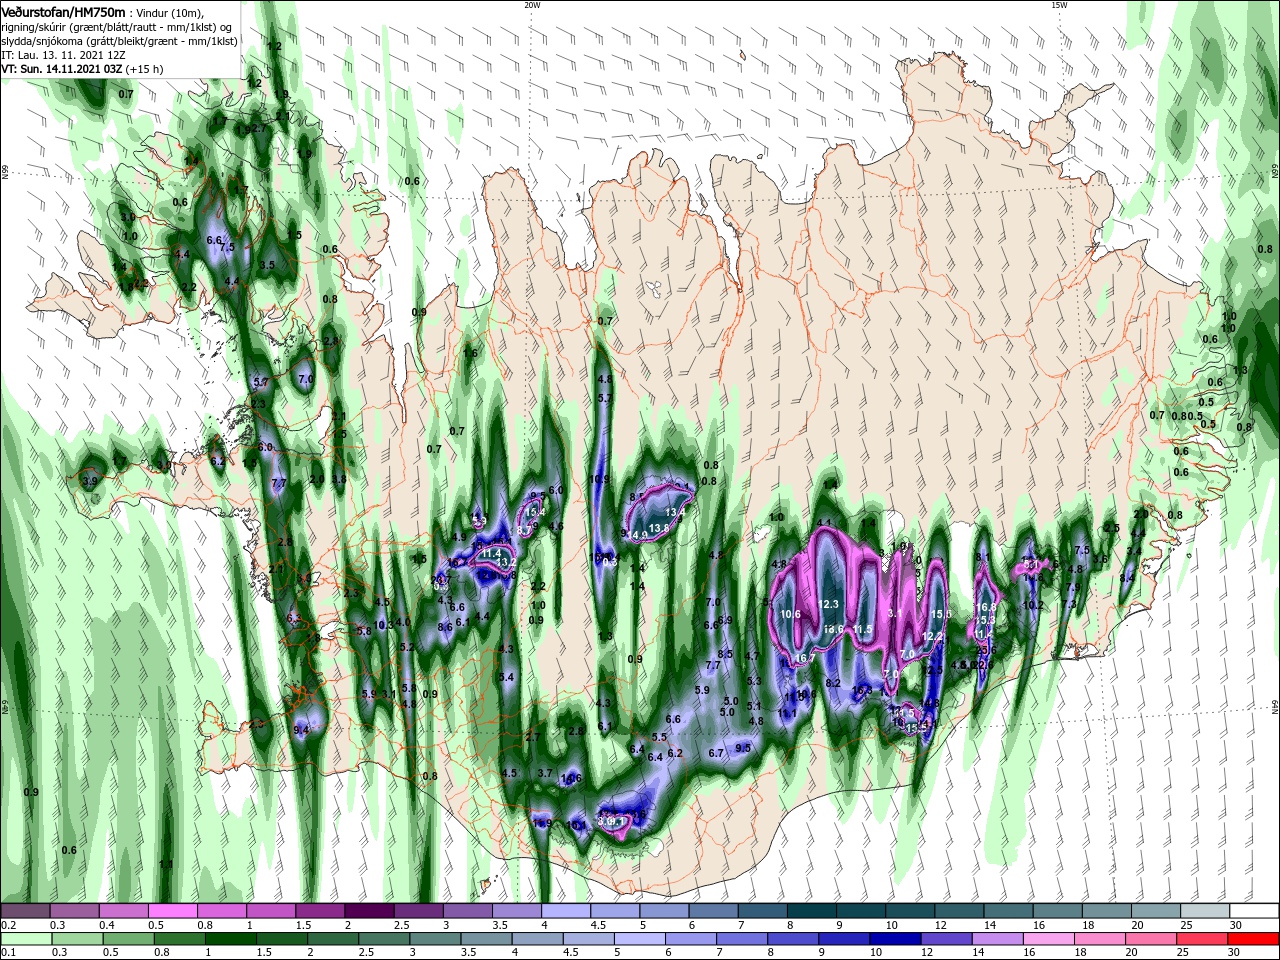Screen dimensions: 1280x960
Task: Select the darkest green 1 swatch, bottom legend row
Action: pos(230,940)
